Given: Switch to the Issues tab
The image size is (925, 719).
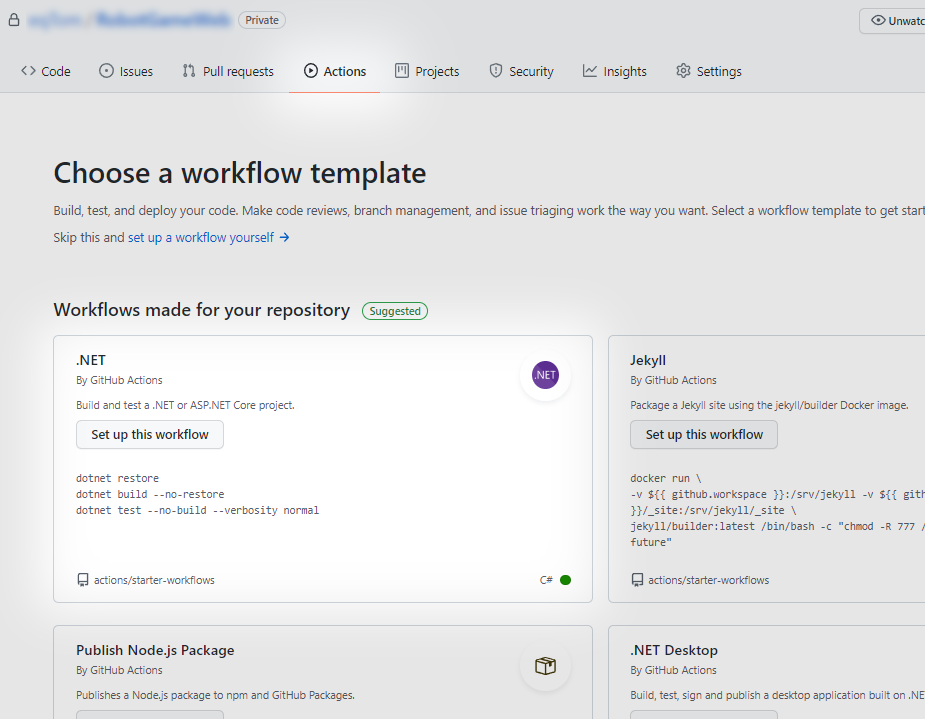Looking at the screenshot, I should click(x=126, y=71).
